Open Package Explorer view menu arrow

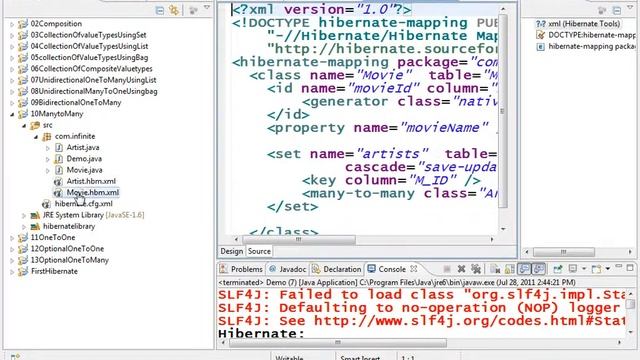(207, 7)
